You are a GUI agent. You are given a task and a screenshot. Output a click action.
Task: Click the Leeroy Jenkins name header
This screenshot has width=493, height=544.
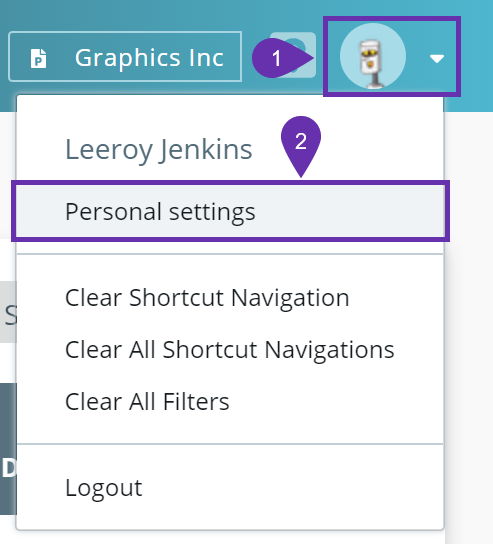159,150
